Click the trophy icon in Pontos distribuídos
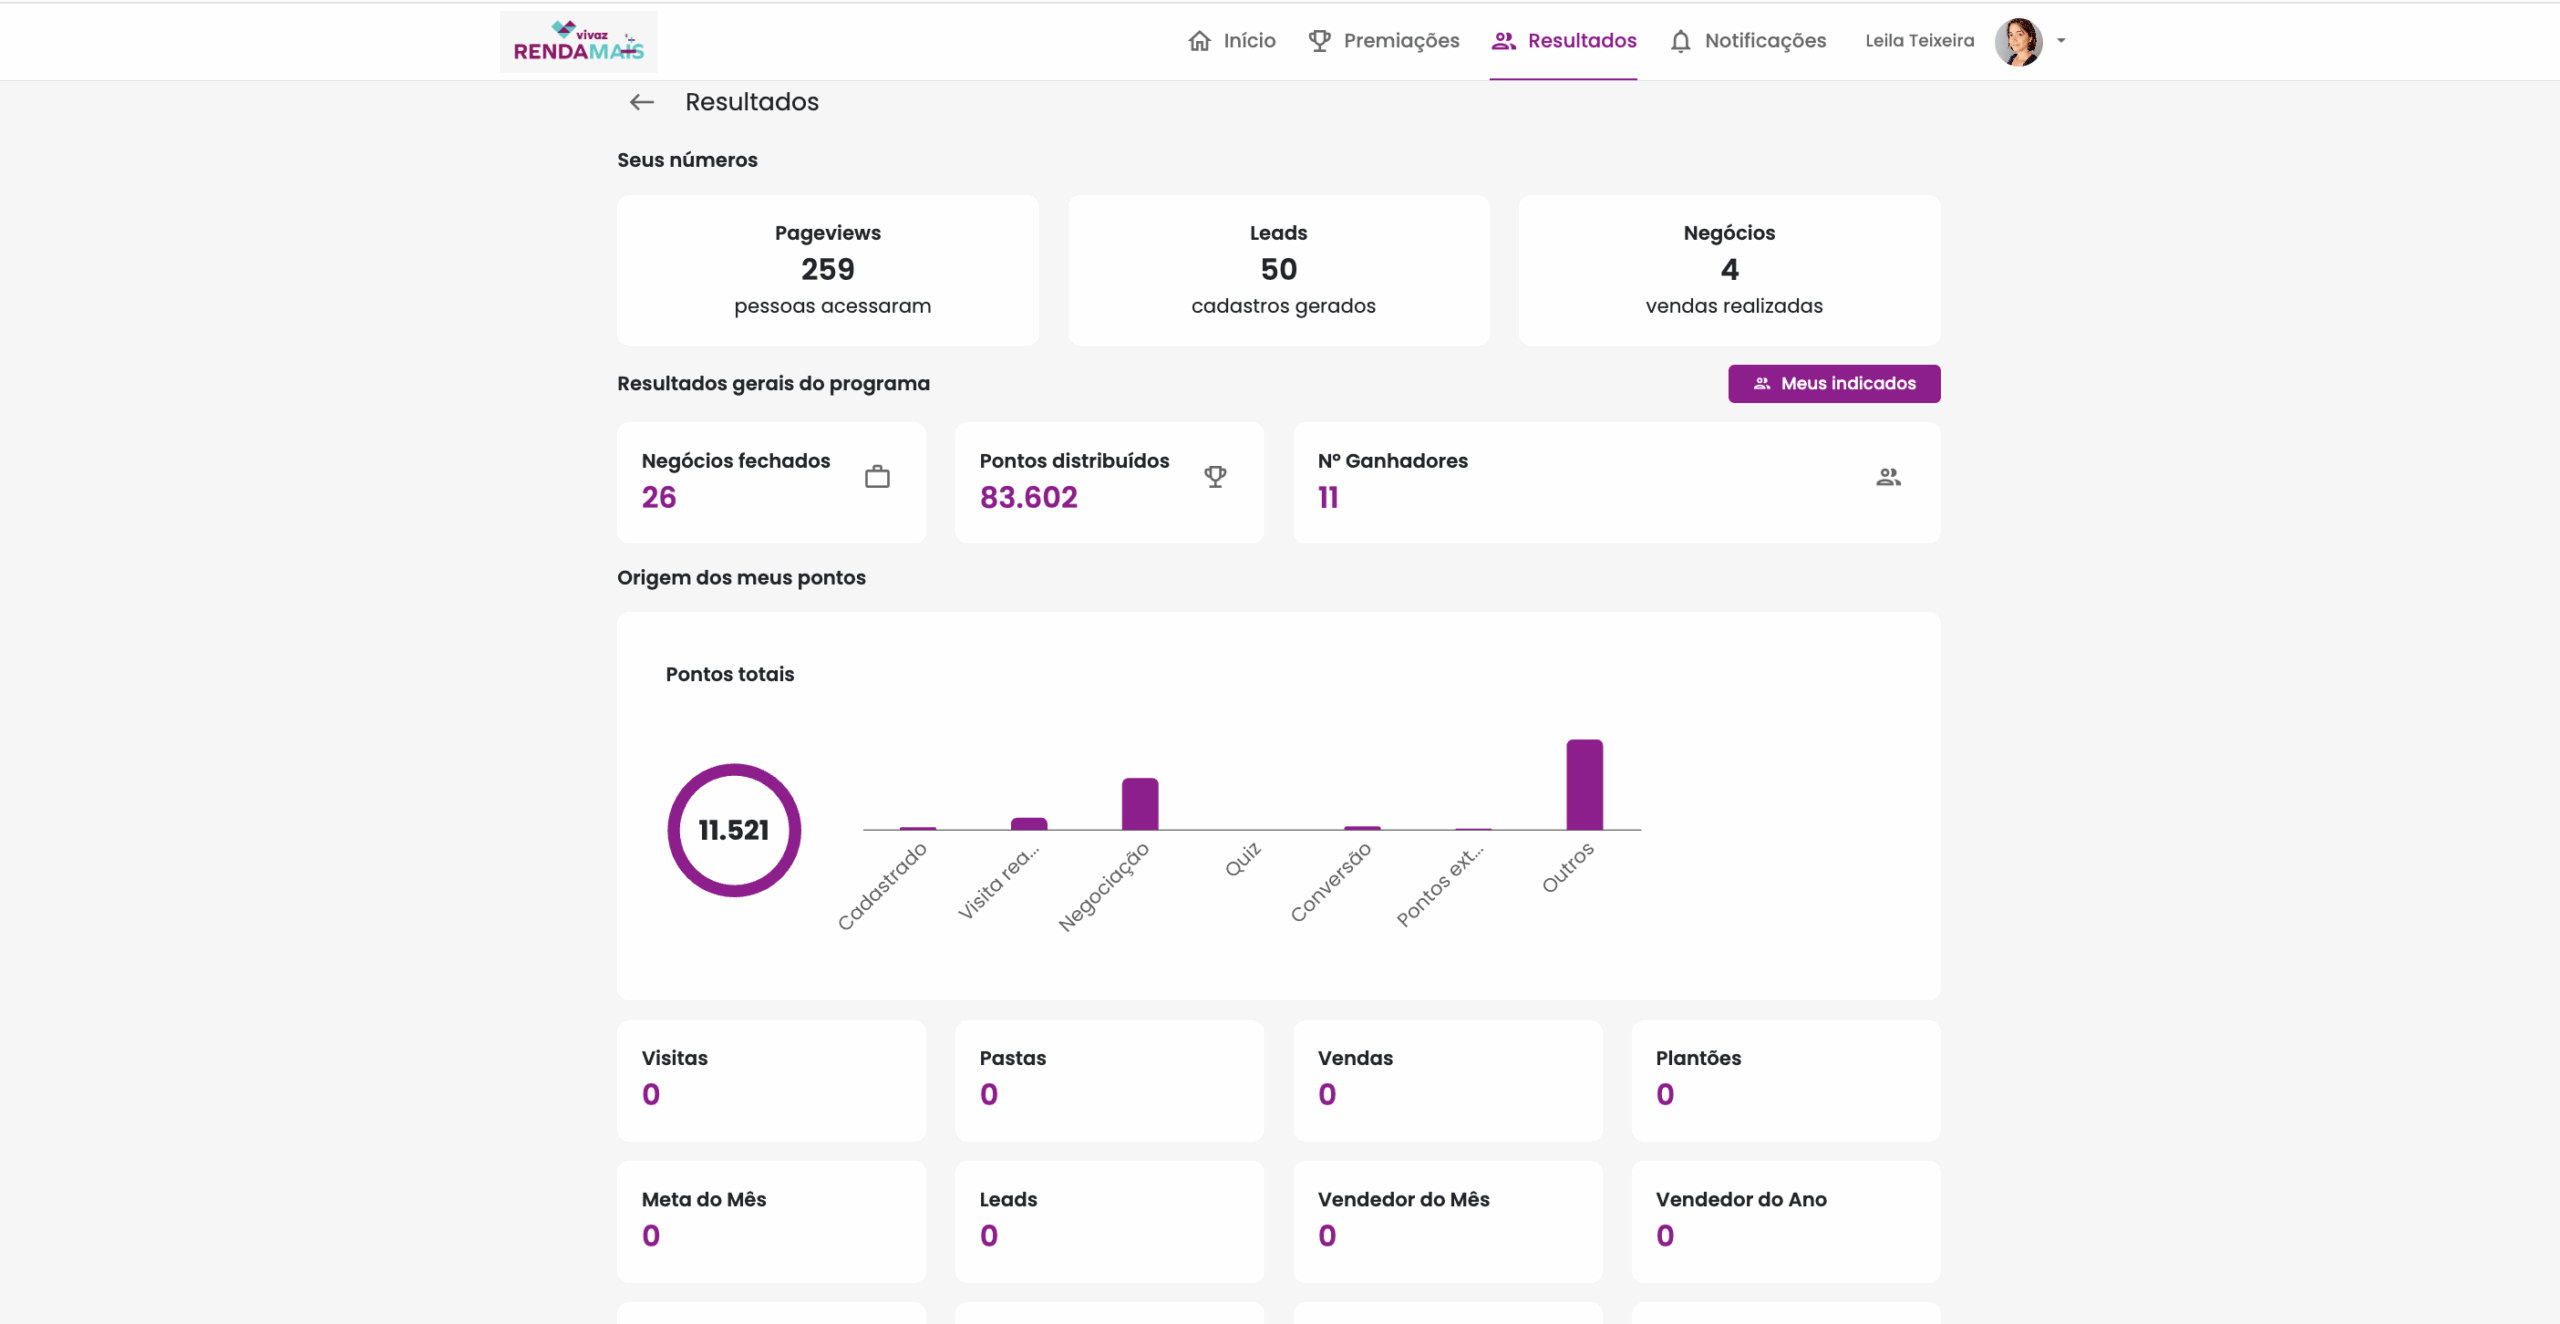Image resolution: width=2560 pixels, height=1324 pixels. coord(1215,477)
